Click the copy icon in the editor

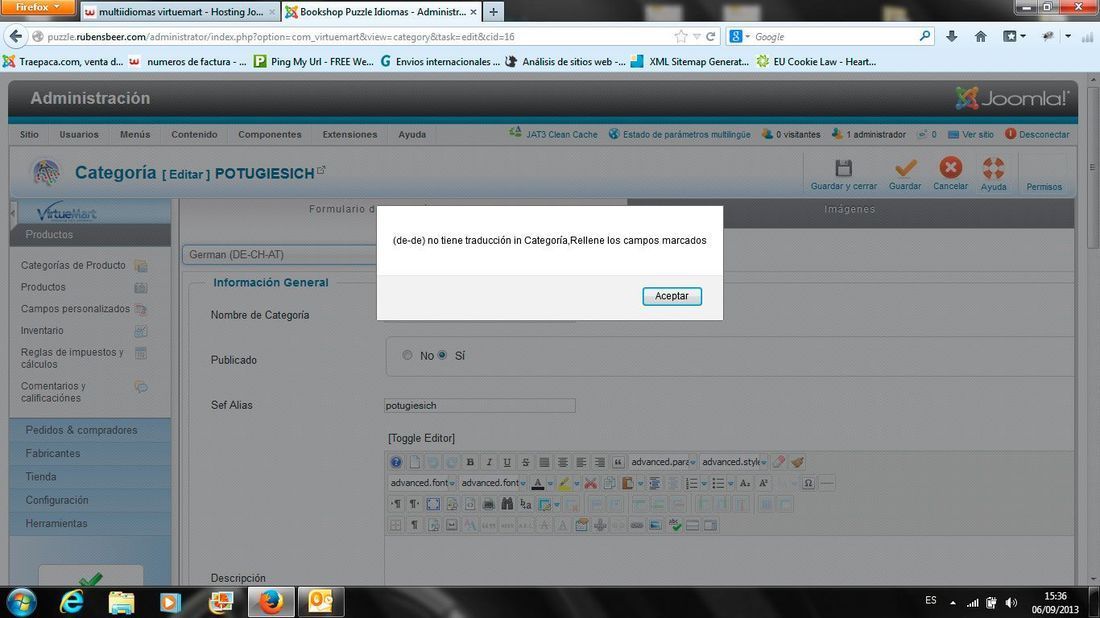point(609,483)
